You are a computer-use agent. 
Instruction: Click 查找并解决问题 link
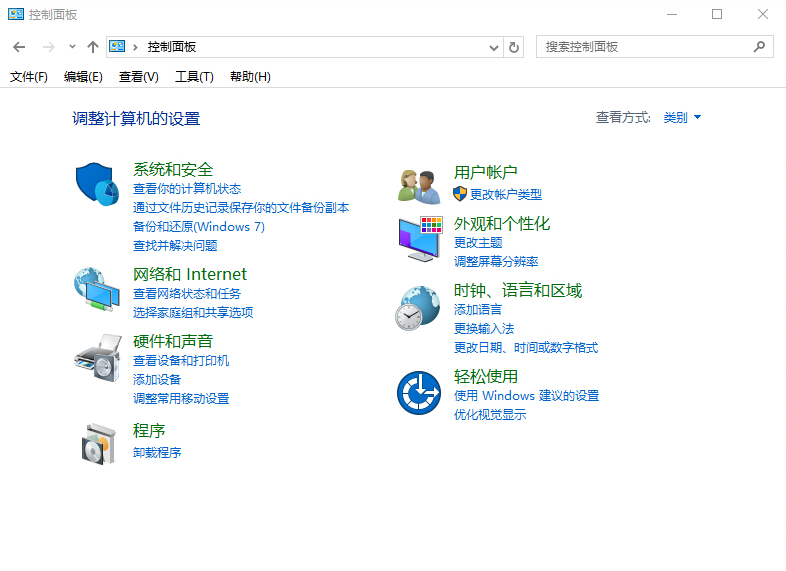[175, 246]
